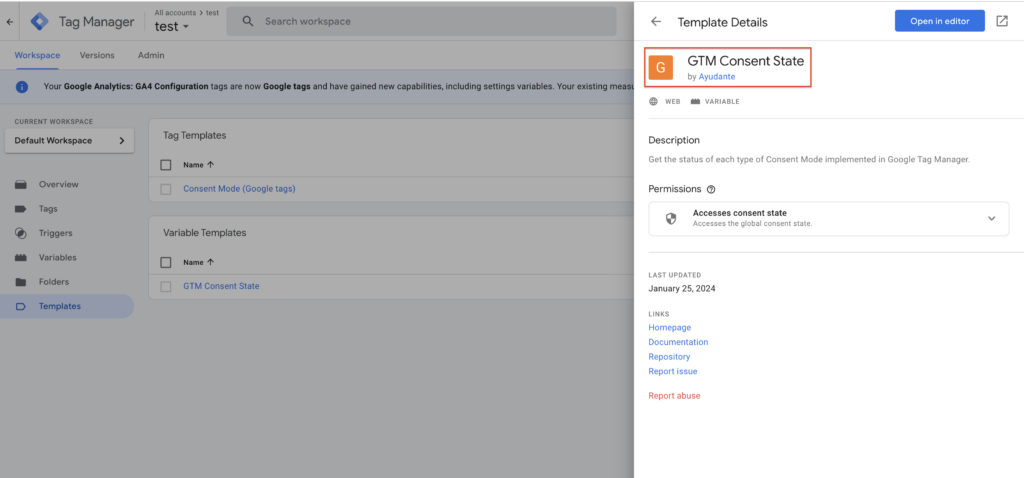Screen dimensions: 1024x478
Task: Click the Tag Manager logo
Action: pos(40,21)
